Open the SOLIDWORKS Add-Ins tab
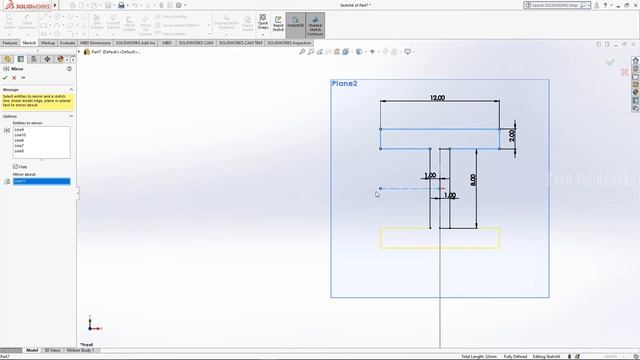Image resolution: width=640 pixels, height=360 pixels. coord(136,43)
